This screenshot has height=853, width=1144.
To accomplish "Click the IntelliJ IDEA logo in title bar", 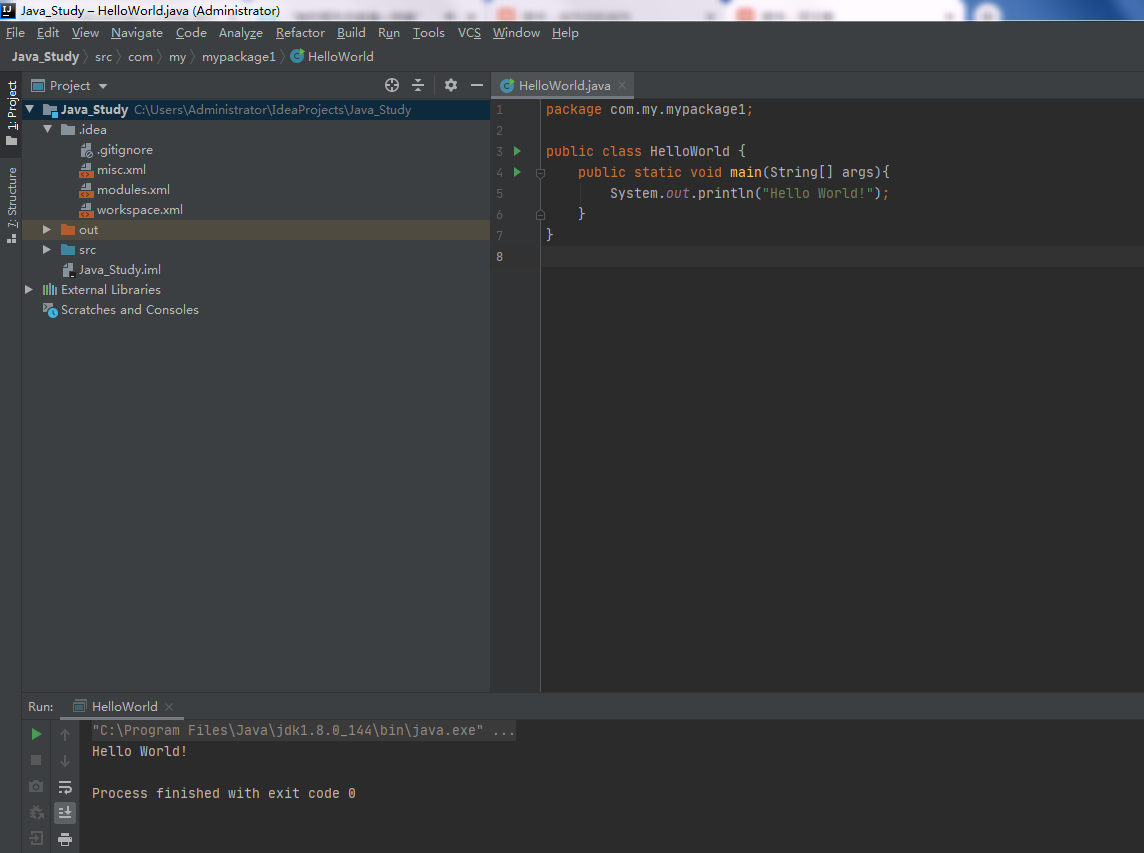I will (8, 10).
